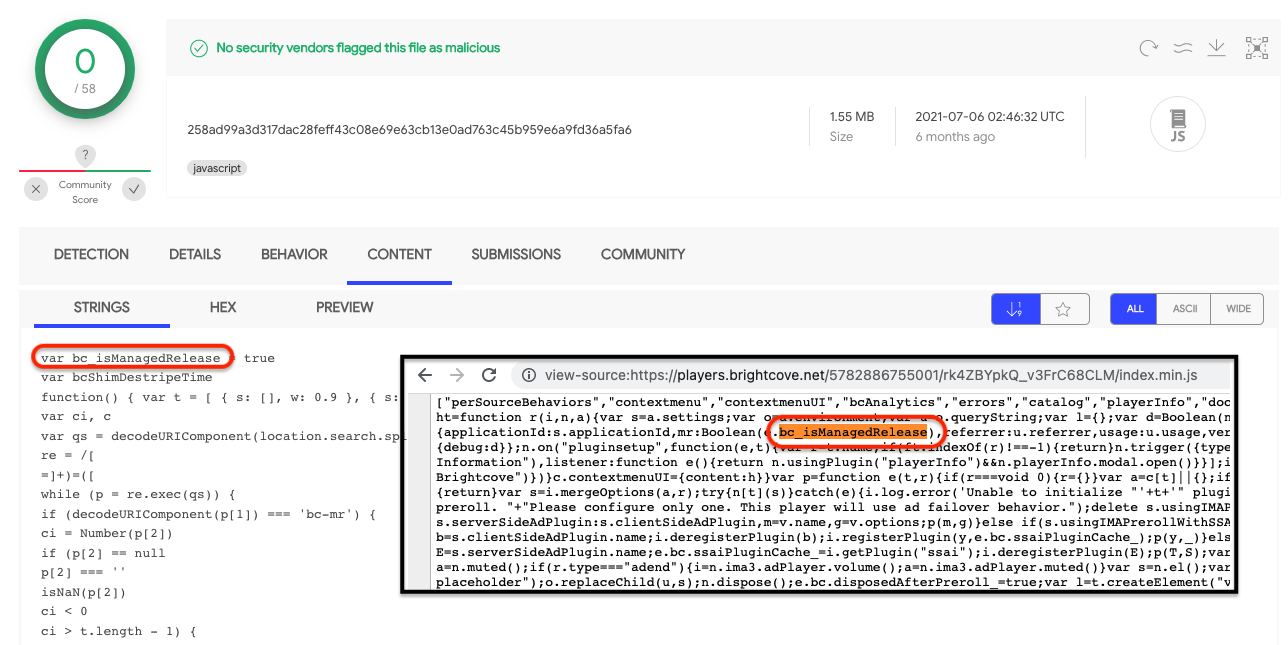1288x645 pixels.
Task: Select the WIDE string encoding filter
Action: click(1238, 309)
